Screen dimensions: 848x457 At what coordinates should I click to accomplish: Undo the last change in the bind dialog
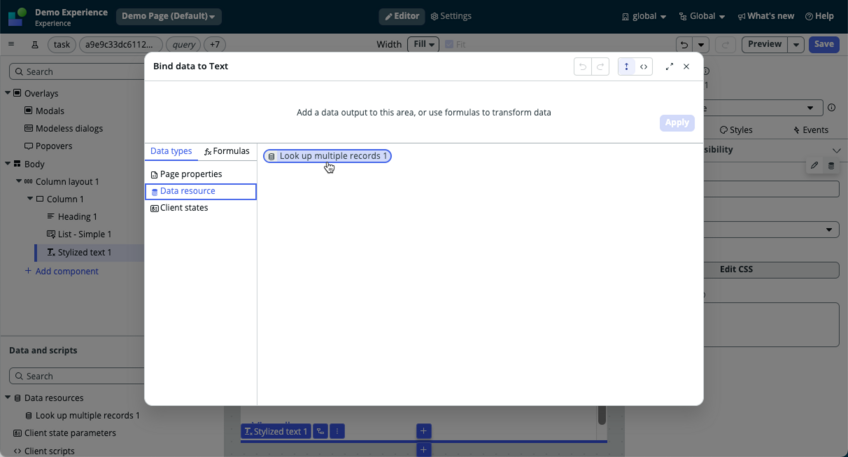[x=582, y=67]
